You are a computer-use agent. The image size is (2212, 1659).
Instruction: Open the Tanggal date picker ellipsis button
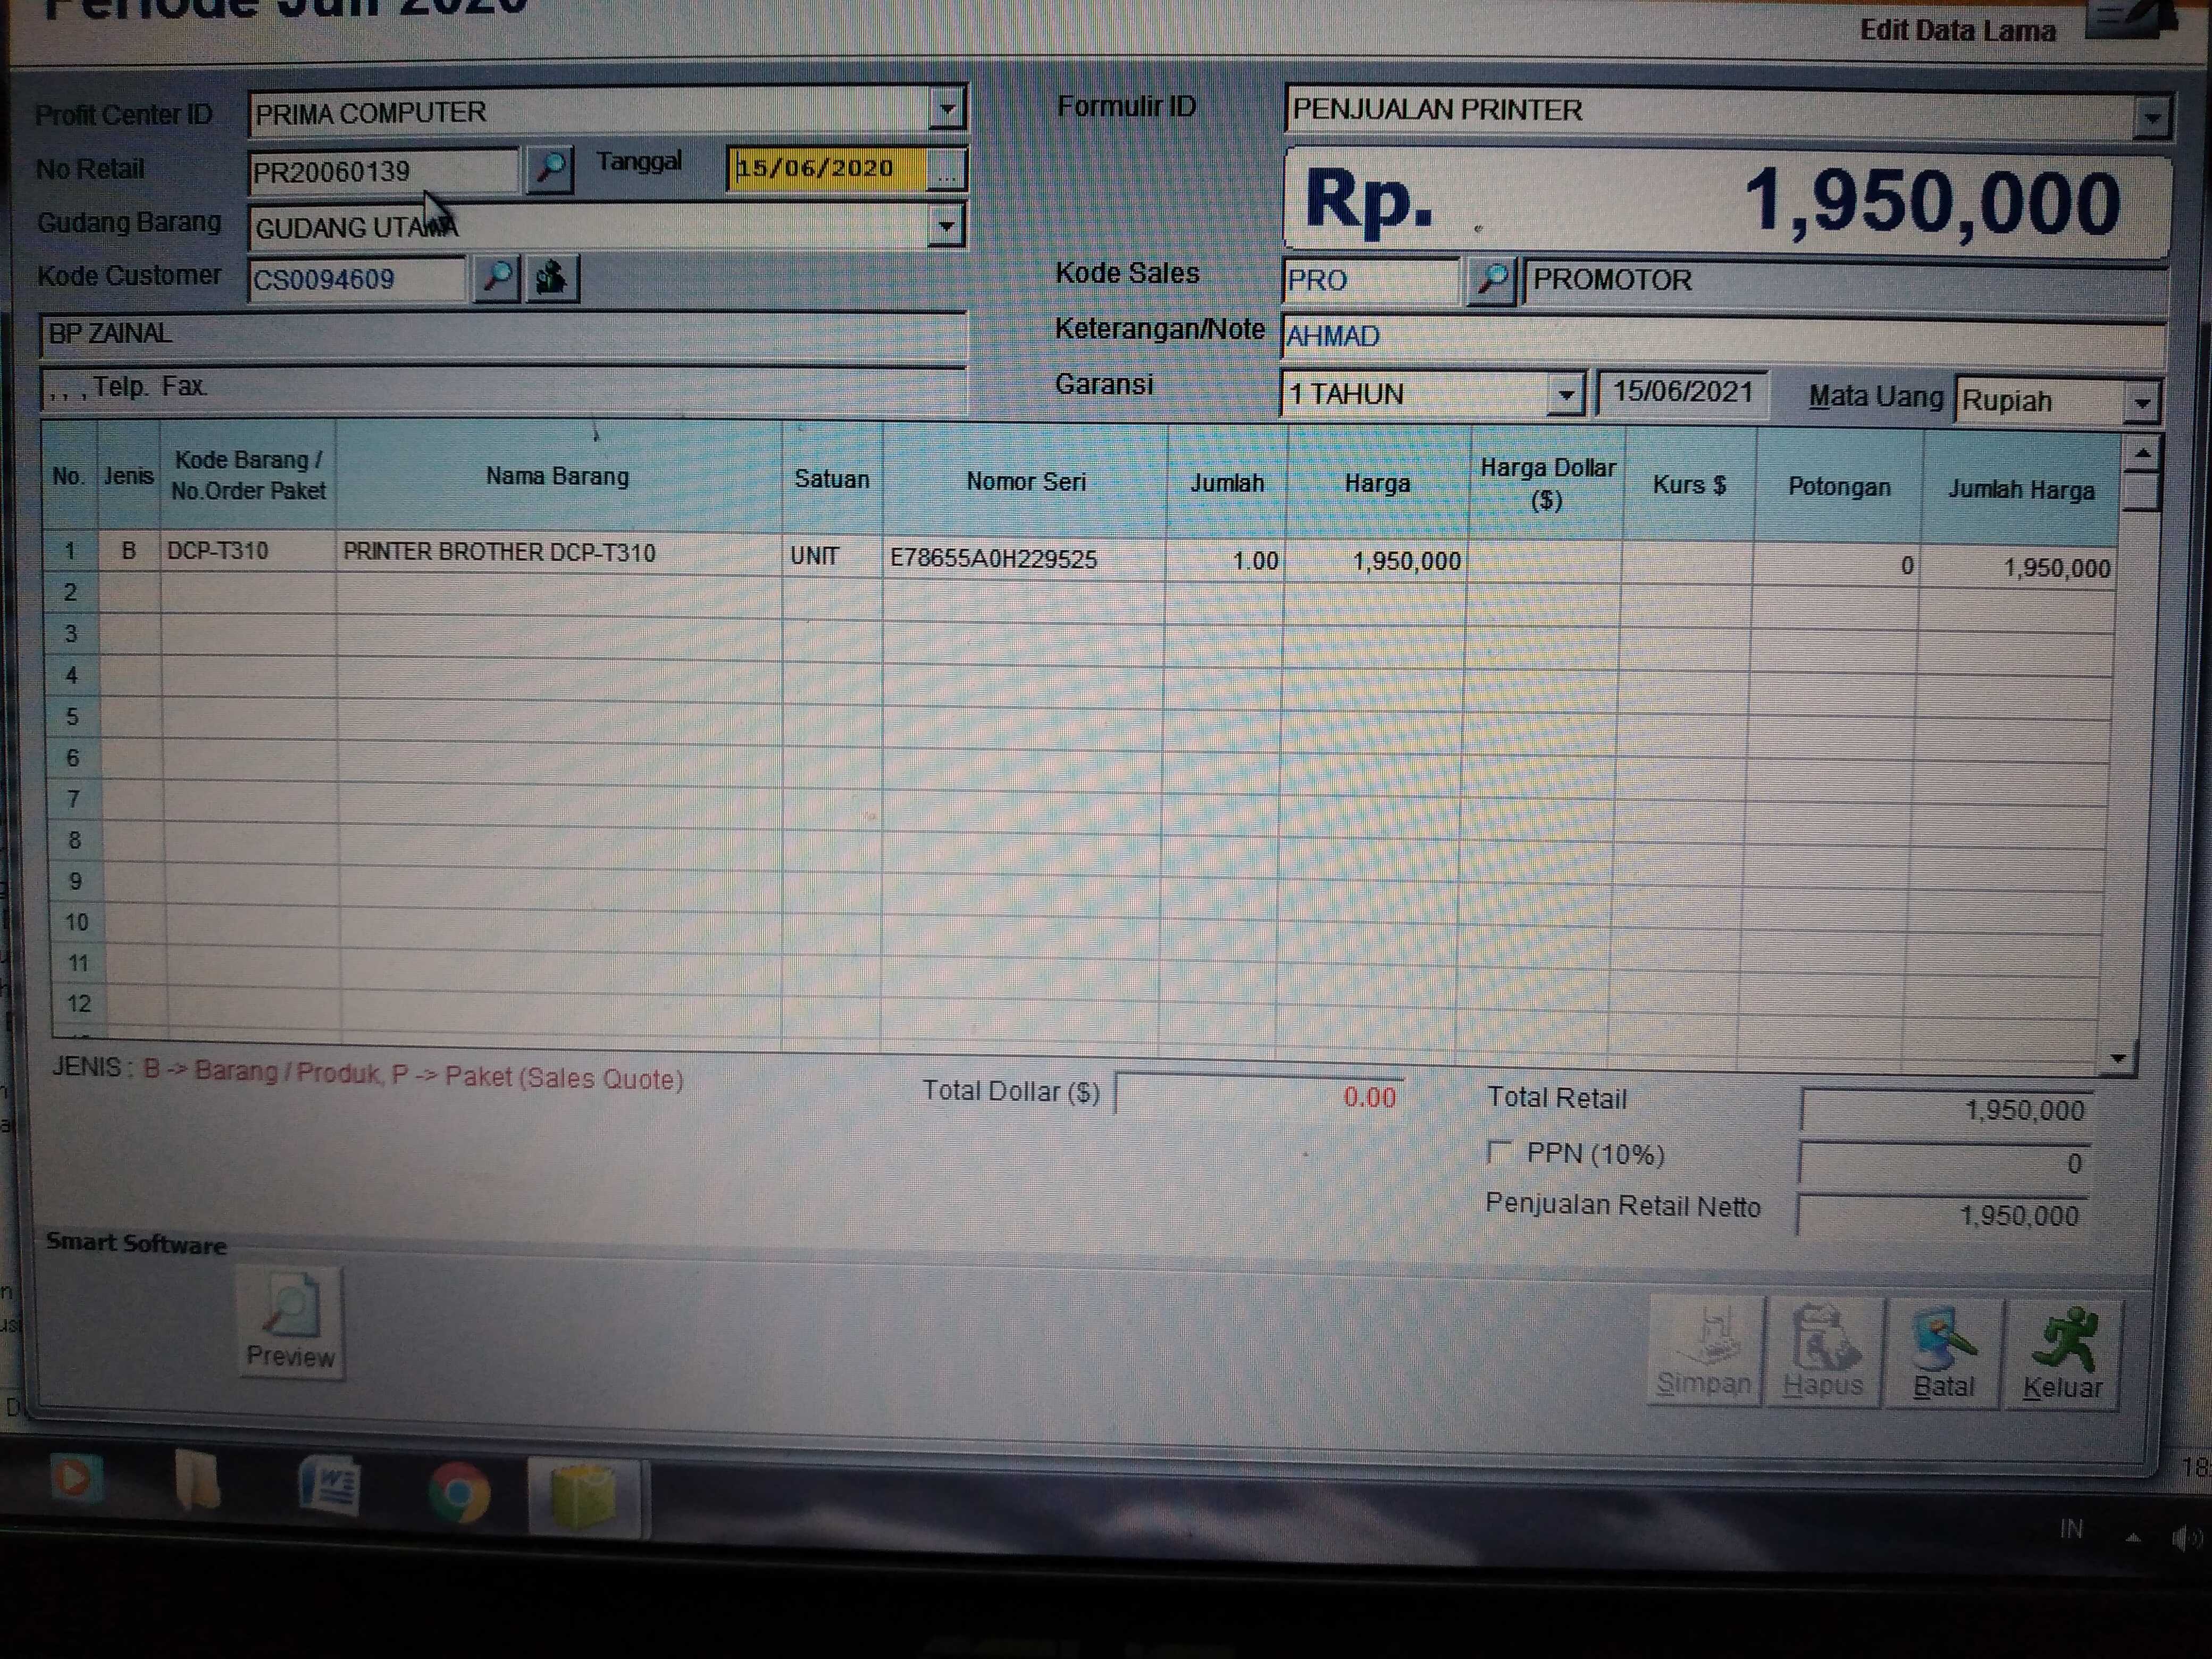pyautogui.click(x=946, y=170)
